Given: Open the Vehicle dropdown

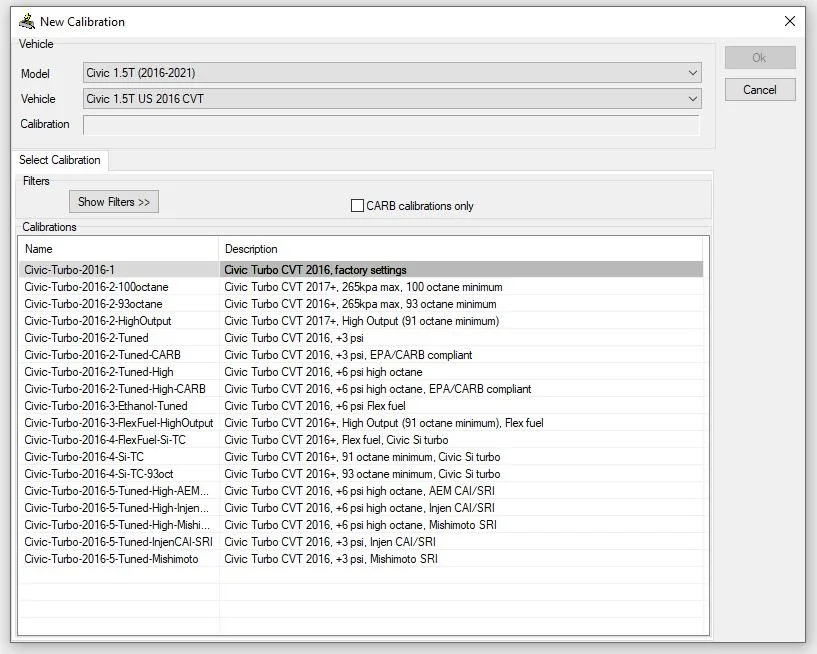Looking at the screenshot, I should click(x=392, y=99).
